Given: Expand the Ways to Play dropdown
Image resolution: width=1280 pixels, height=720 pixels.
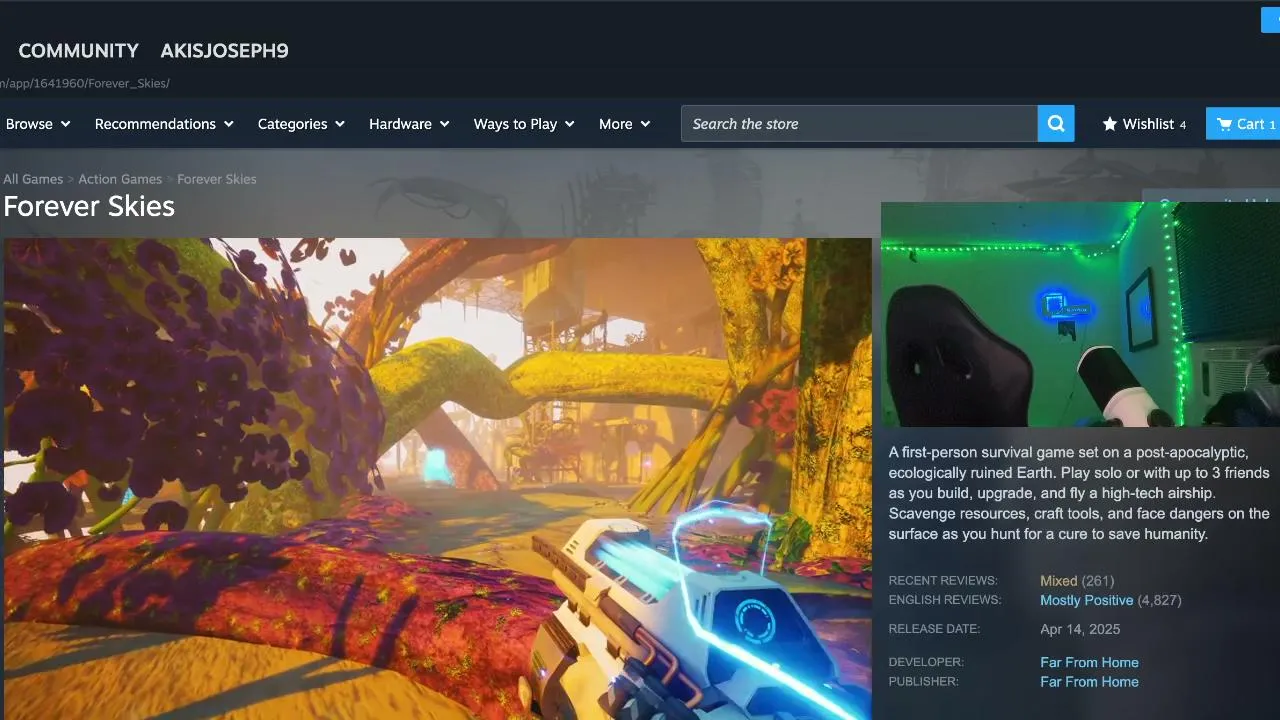Looking at the screenshot, I should point(524,124).
